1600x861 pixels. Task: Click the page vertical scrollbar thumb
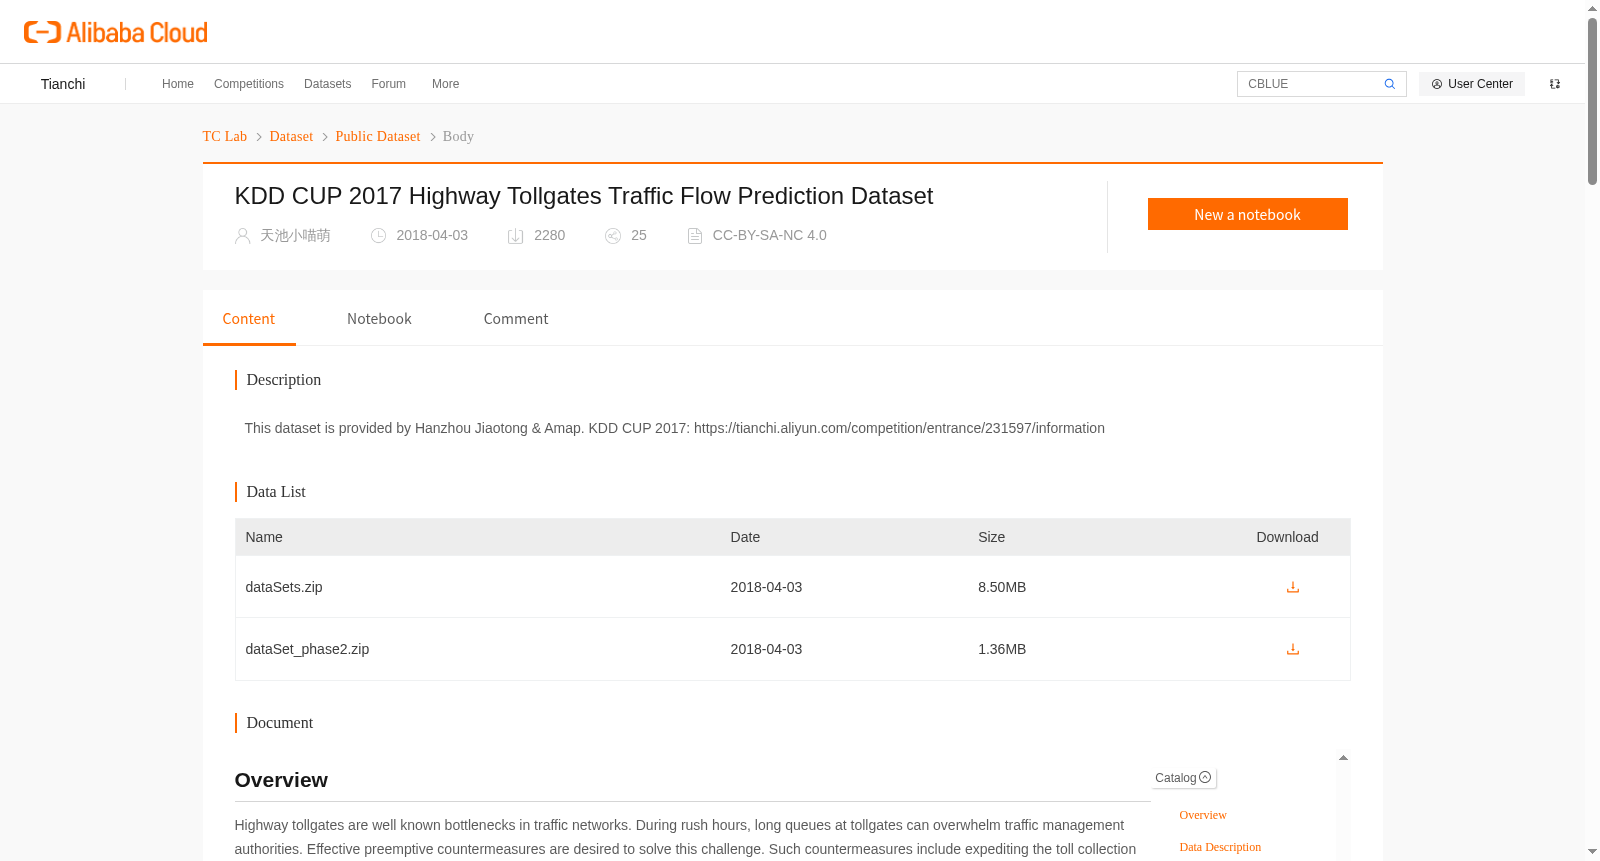click(1592, 100)
